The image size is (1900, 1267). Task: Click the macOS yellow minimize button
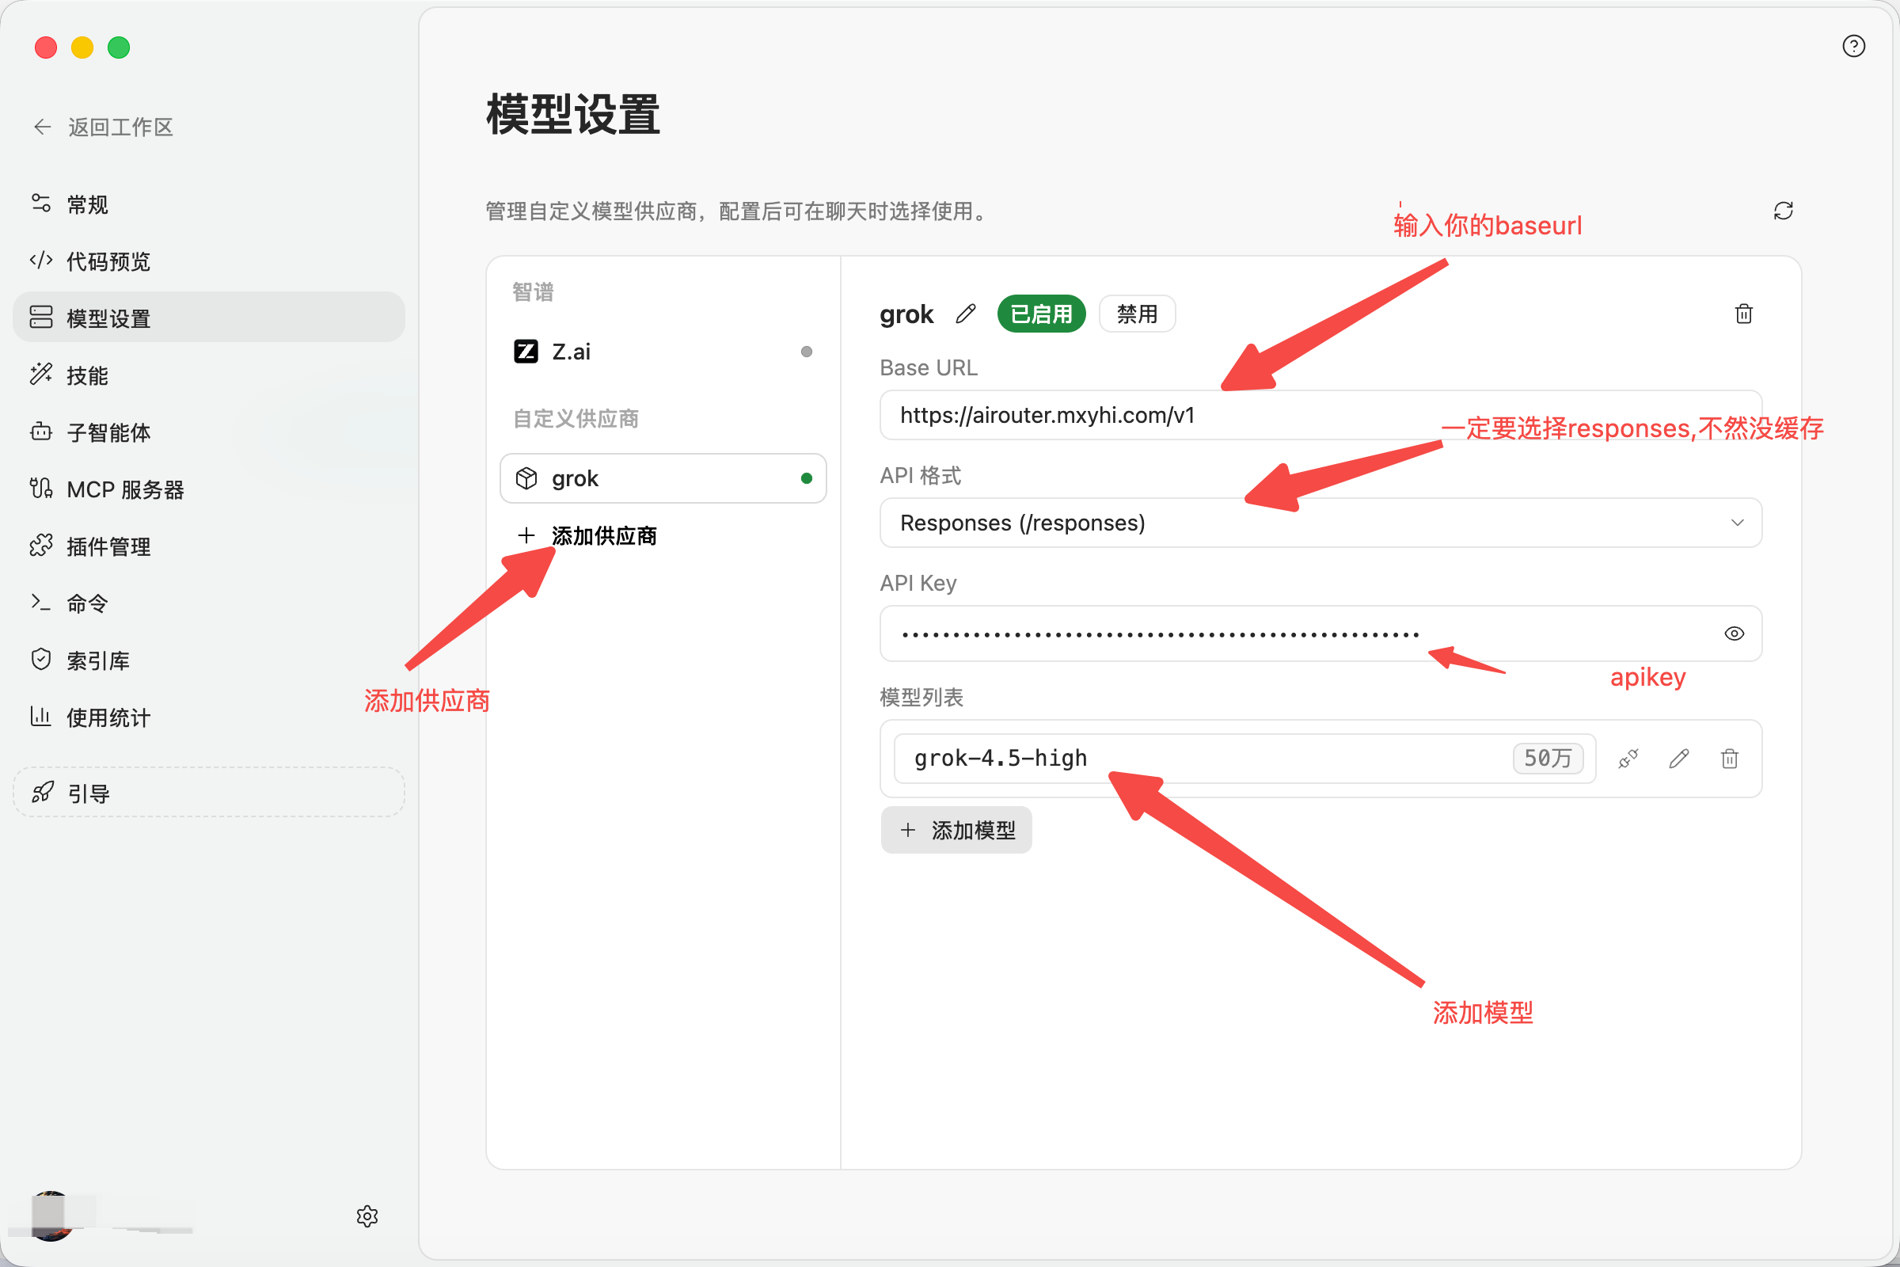point(82,47)
